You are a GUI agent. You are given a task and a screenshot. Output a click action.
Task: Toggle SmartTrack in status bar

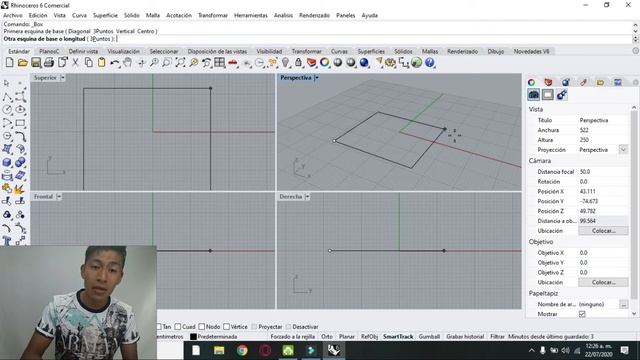[x=398, y=336]
